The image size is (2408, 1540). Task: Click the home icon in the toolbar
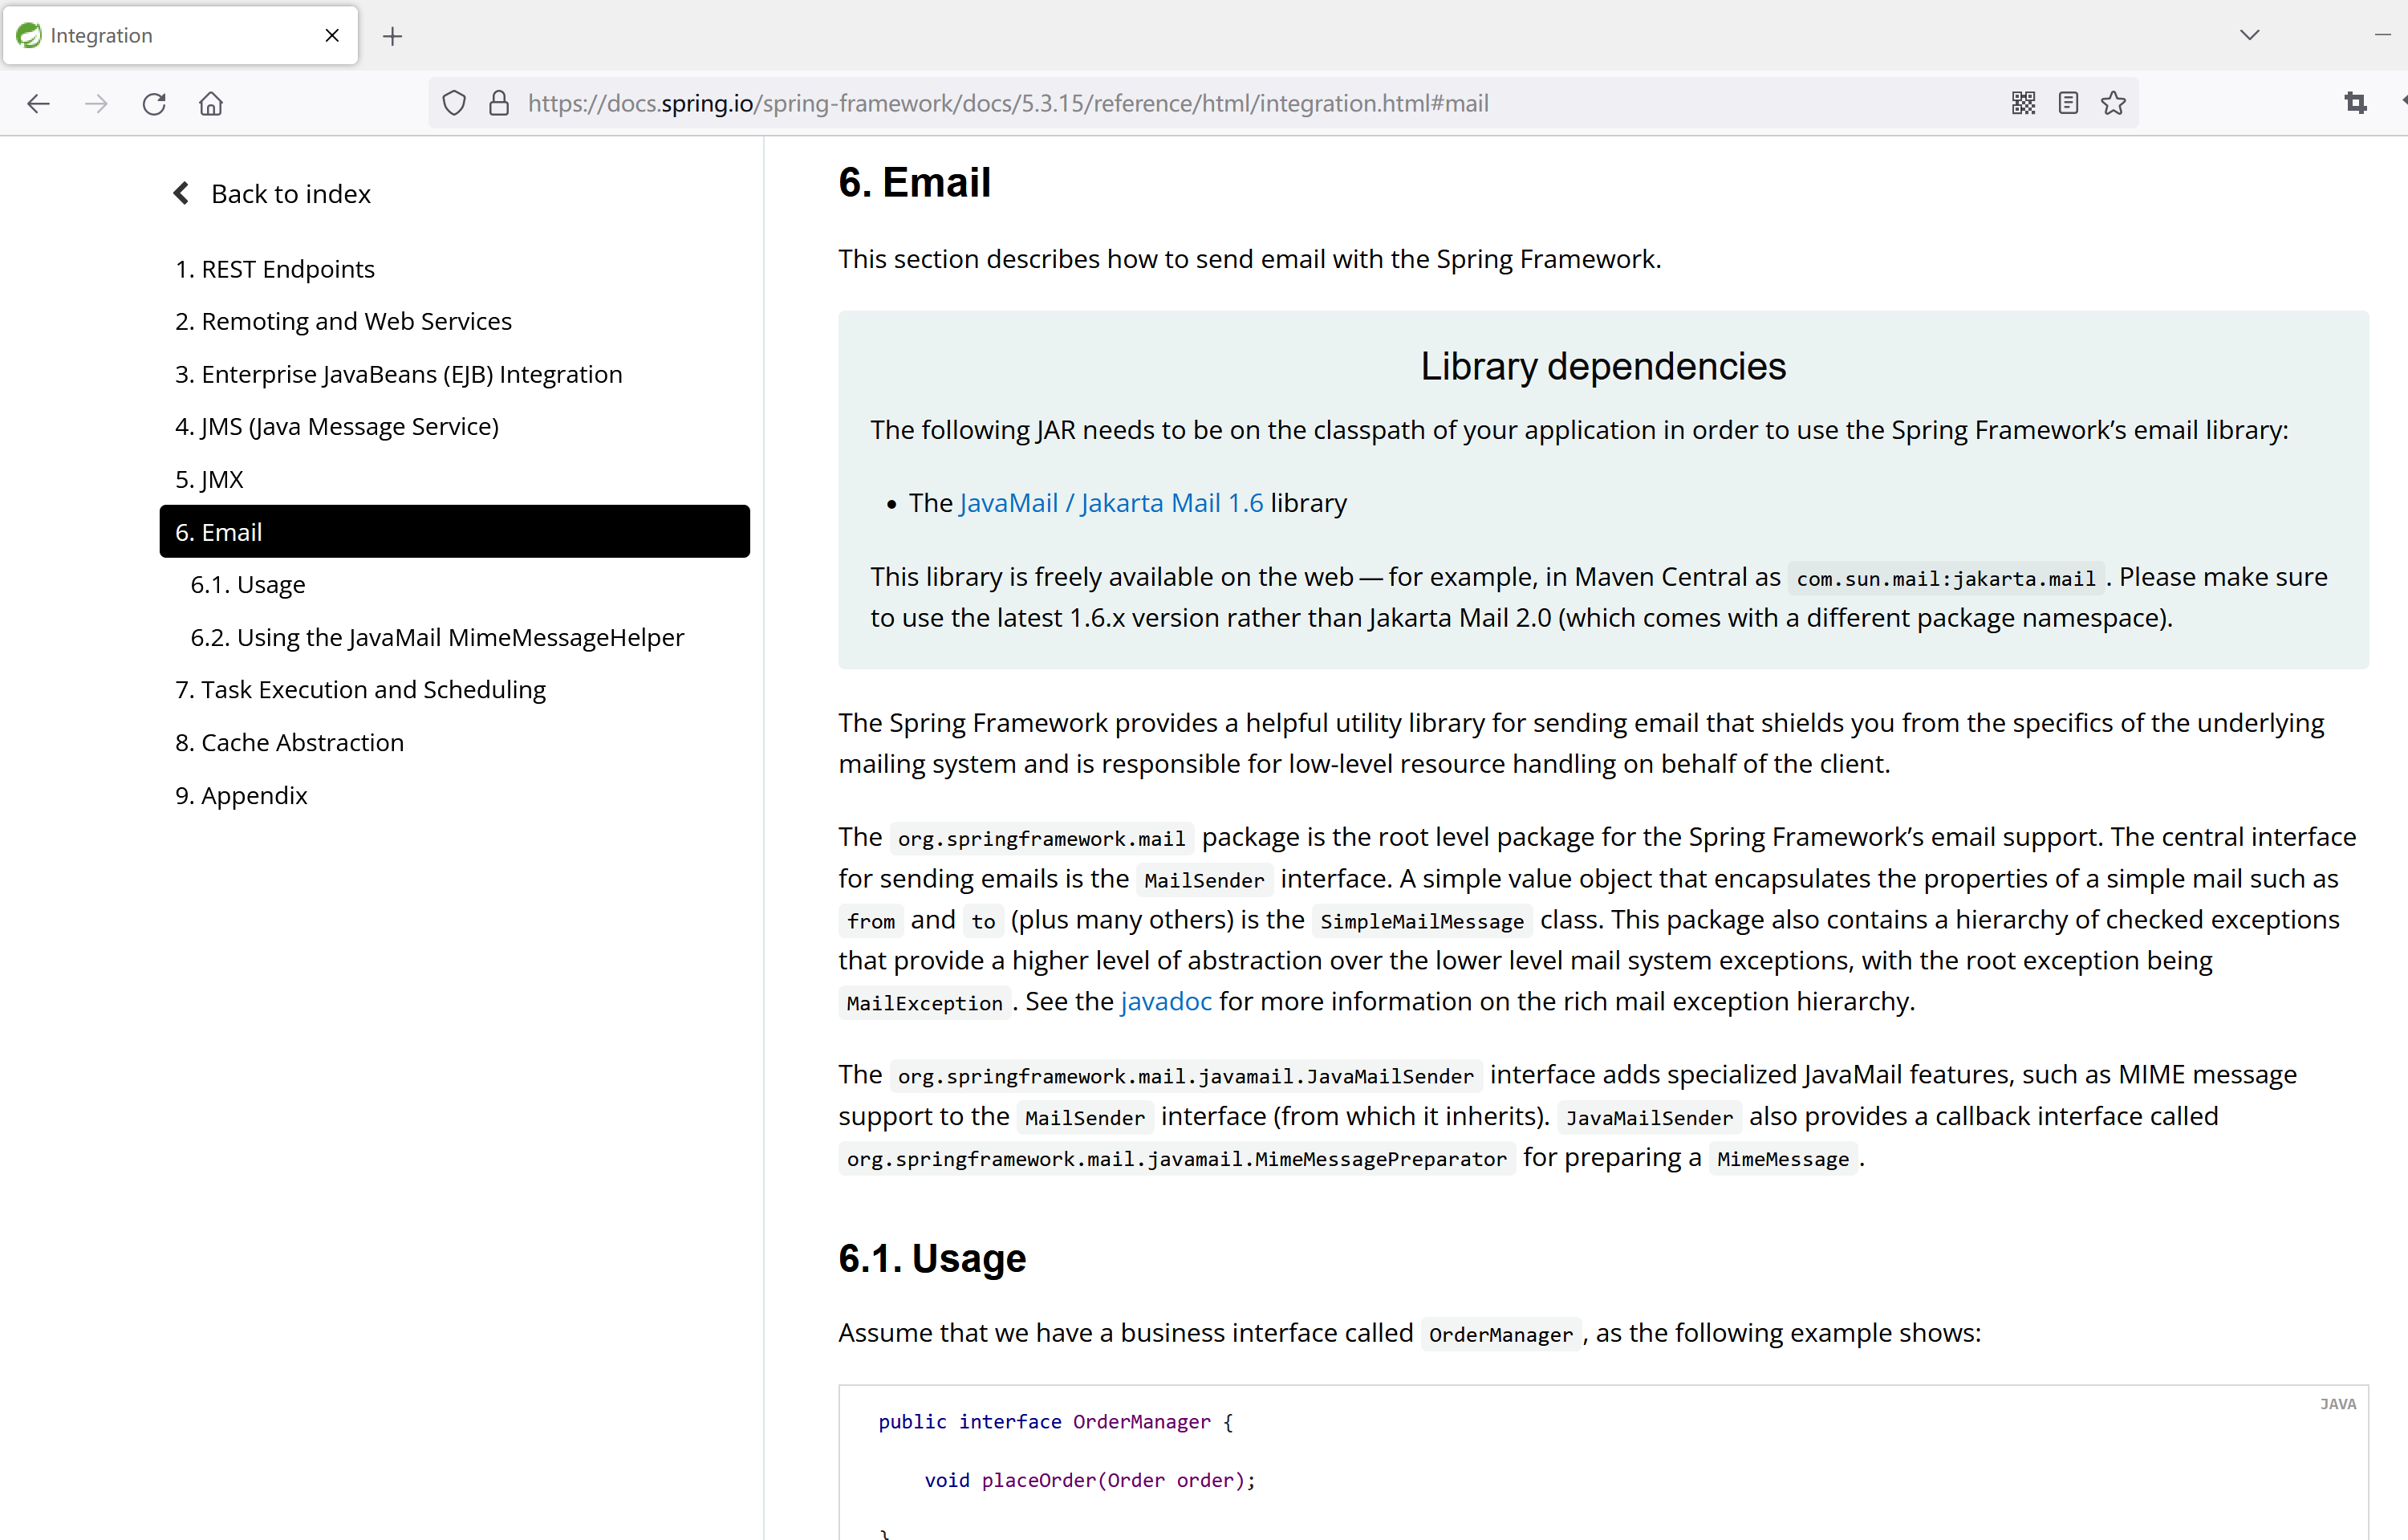(x=211, y=103)
